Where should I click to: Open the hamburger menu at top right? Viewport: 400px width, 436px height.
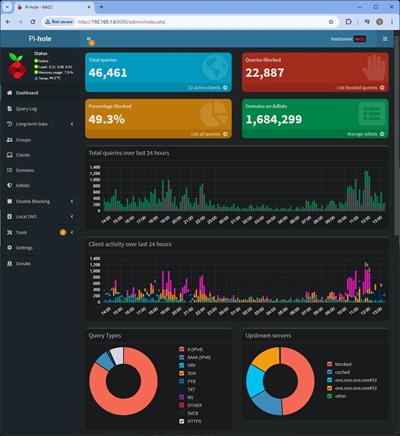point(385,39)
